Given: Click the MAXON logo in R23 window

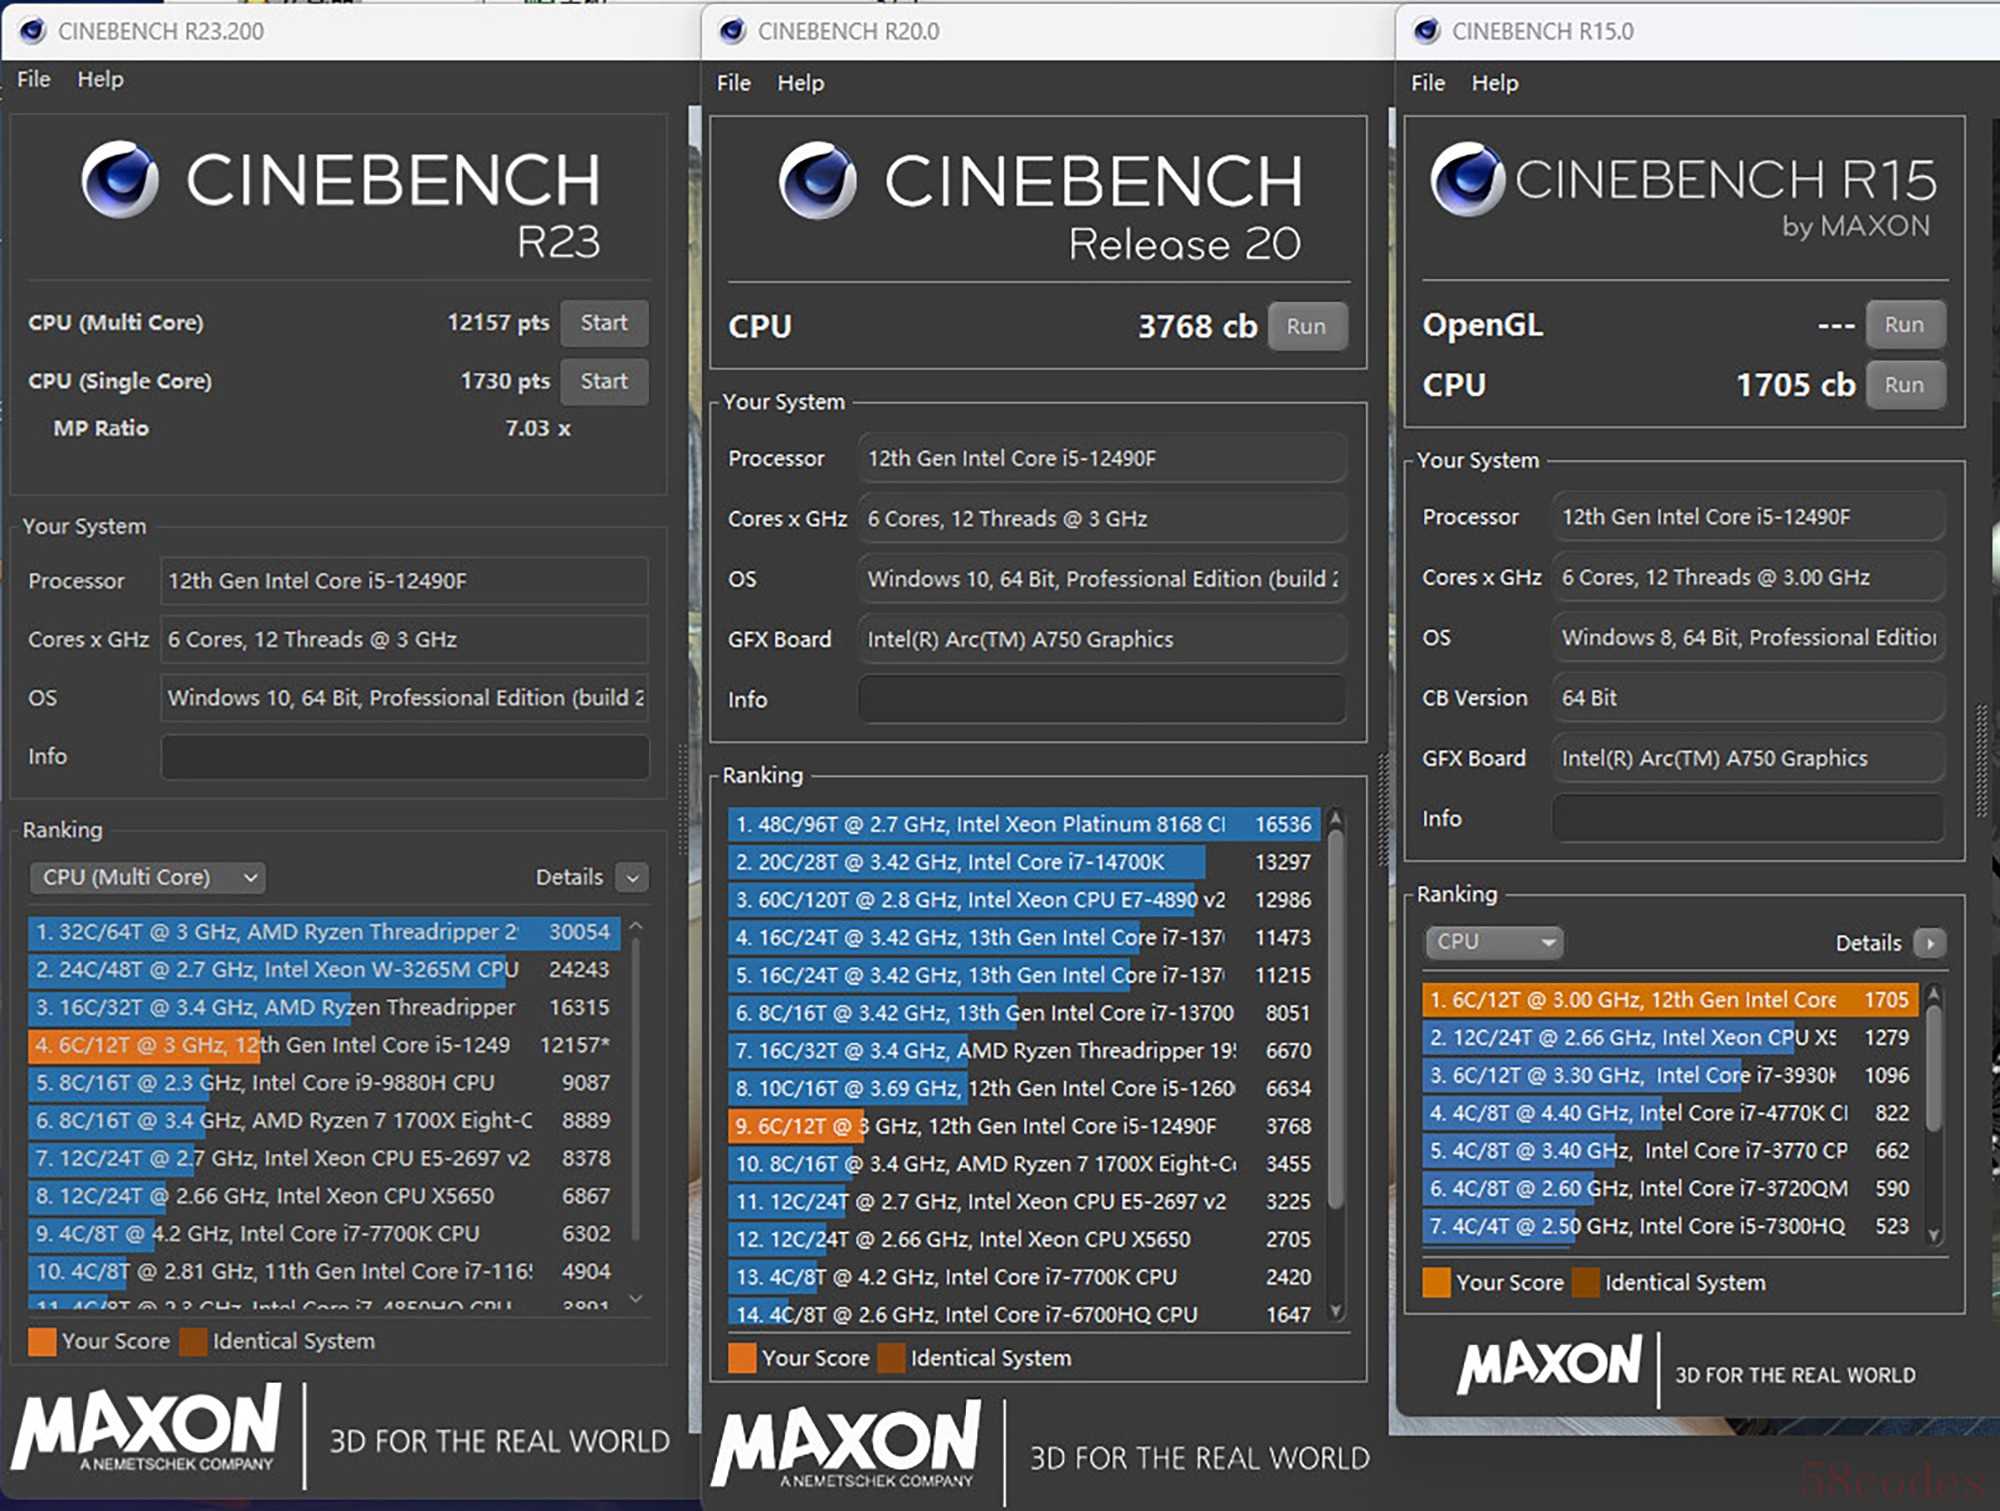Looking at the screenshot, I should pyautogui.click(x=148, y=1428).
